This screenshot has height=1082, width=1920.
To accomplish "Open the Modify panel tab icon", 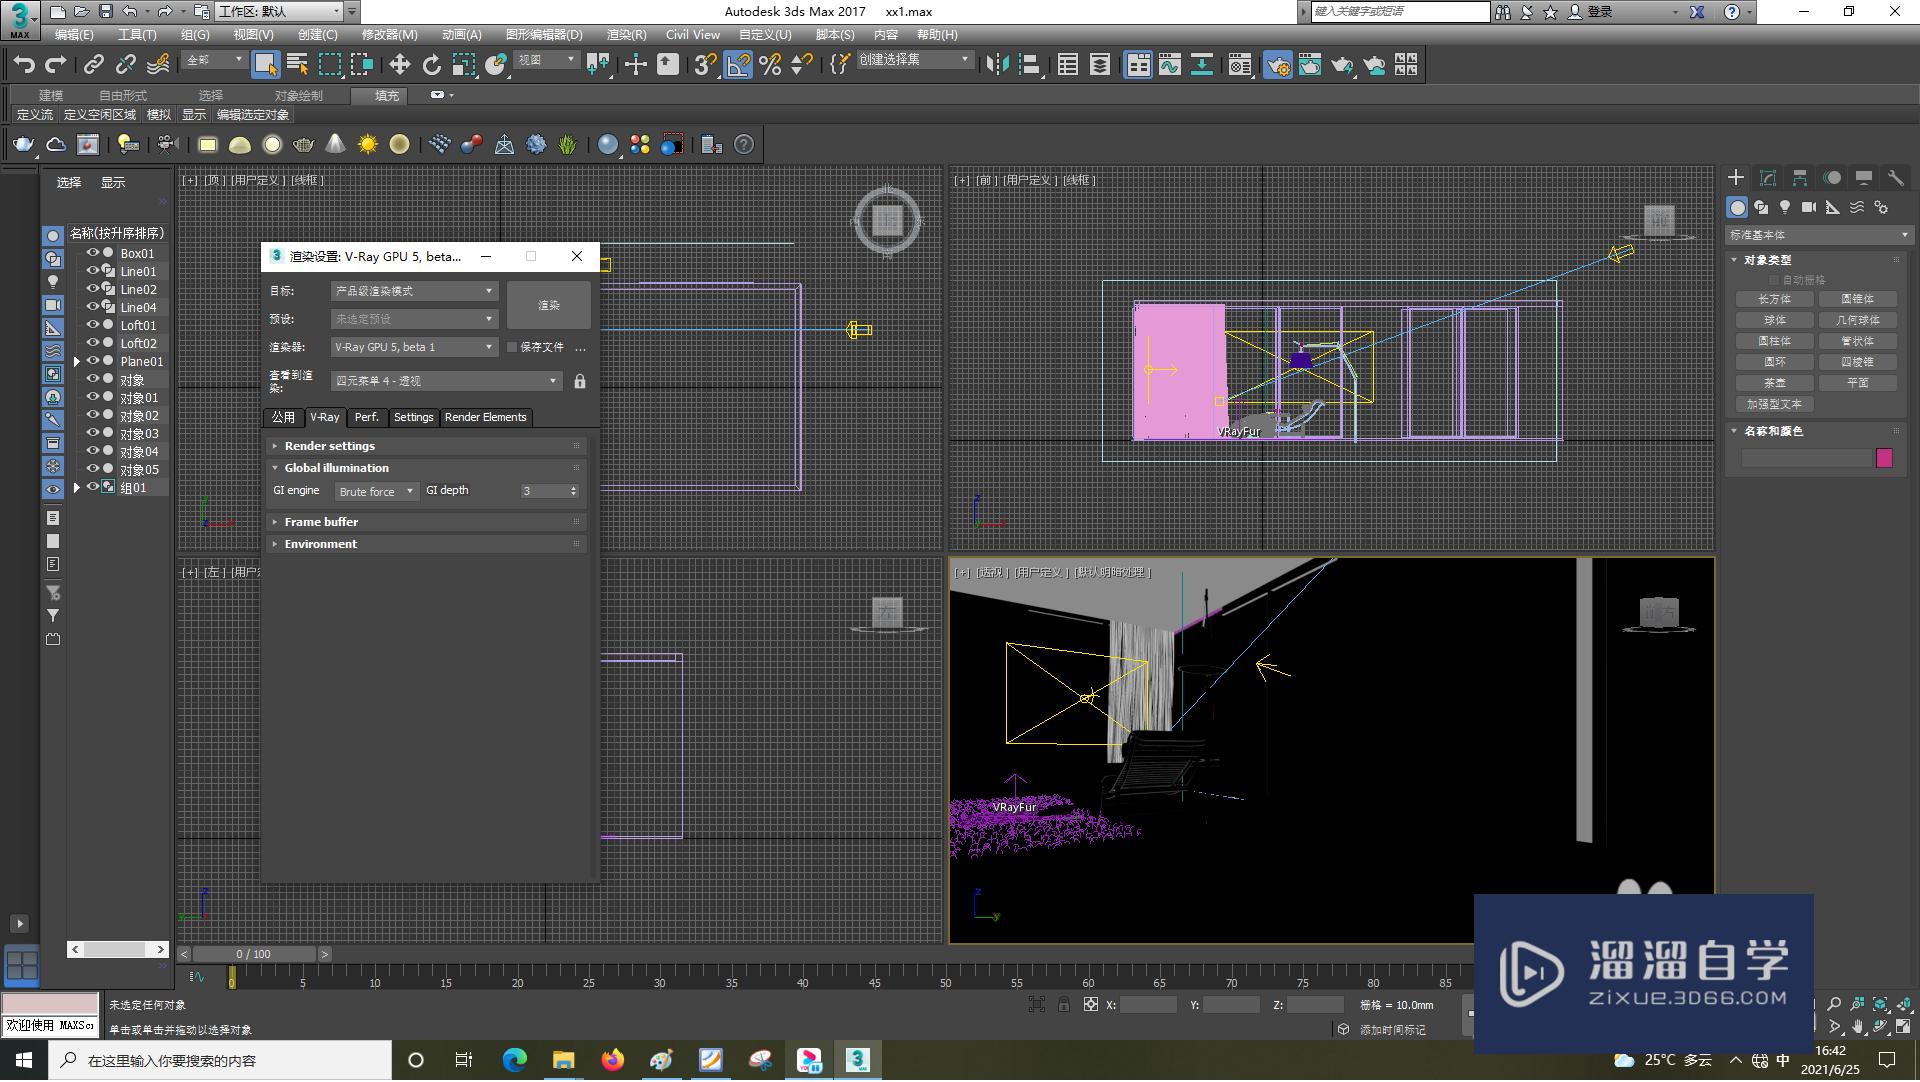I will (1767, 177).
